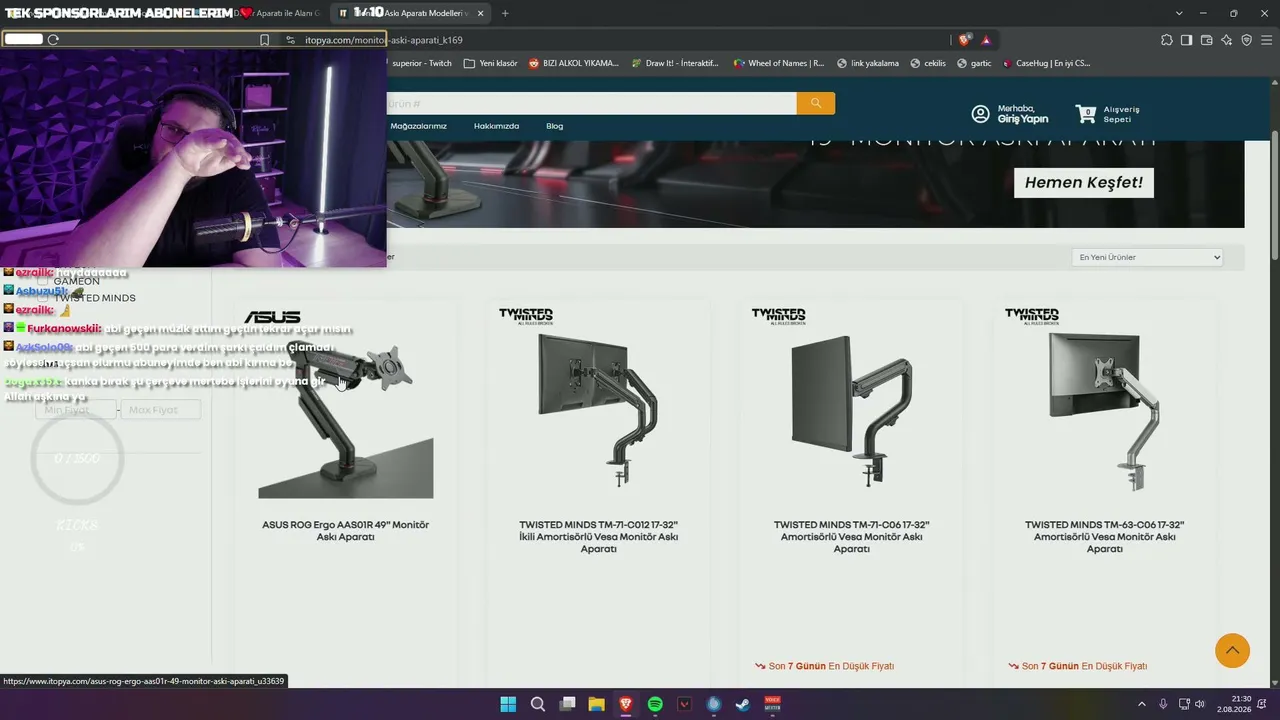
Task: Open Voicemeeter from the taskbar
Action: [772, 704]
